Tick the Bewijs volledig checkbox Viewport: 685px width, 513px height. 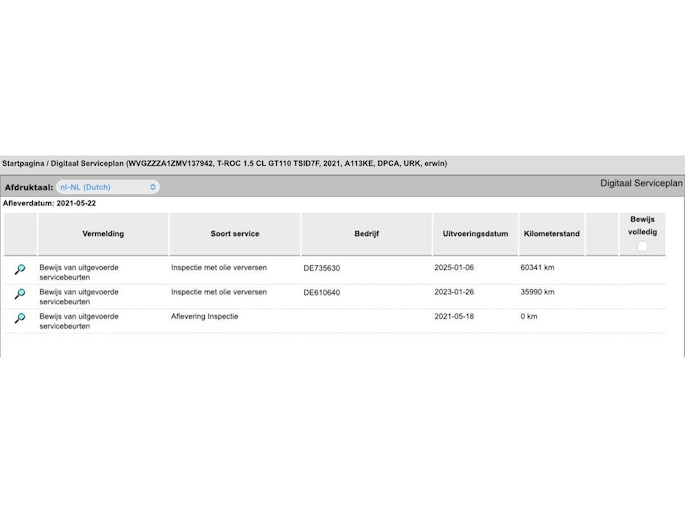(x=642, y=246)
